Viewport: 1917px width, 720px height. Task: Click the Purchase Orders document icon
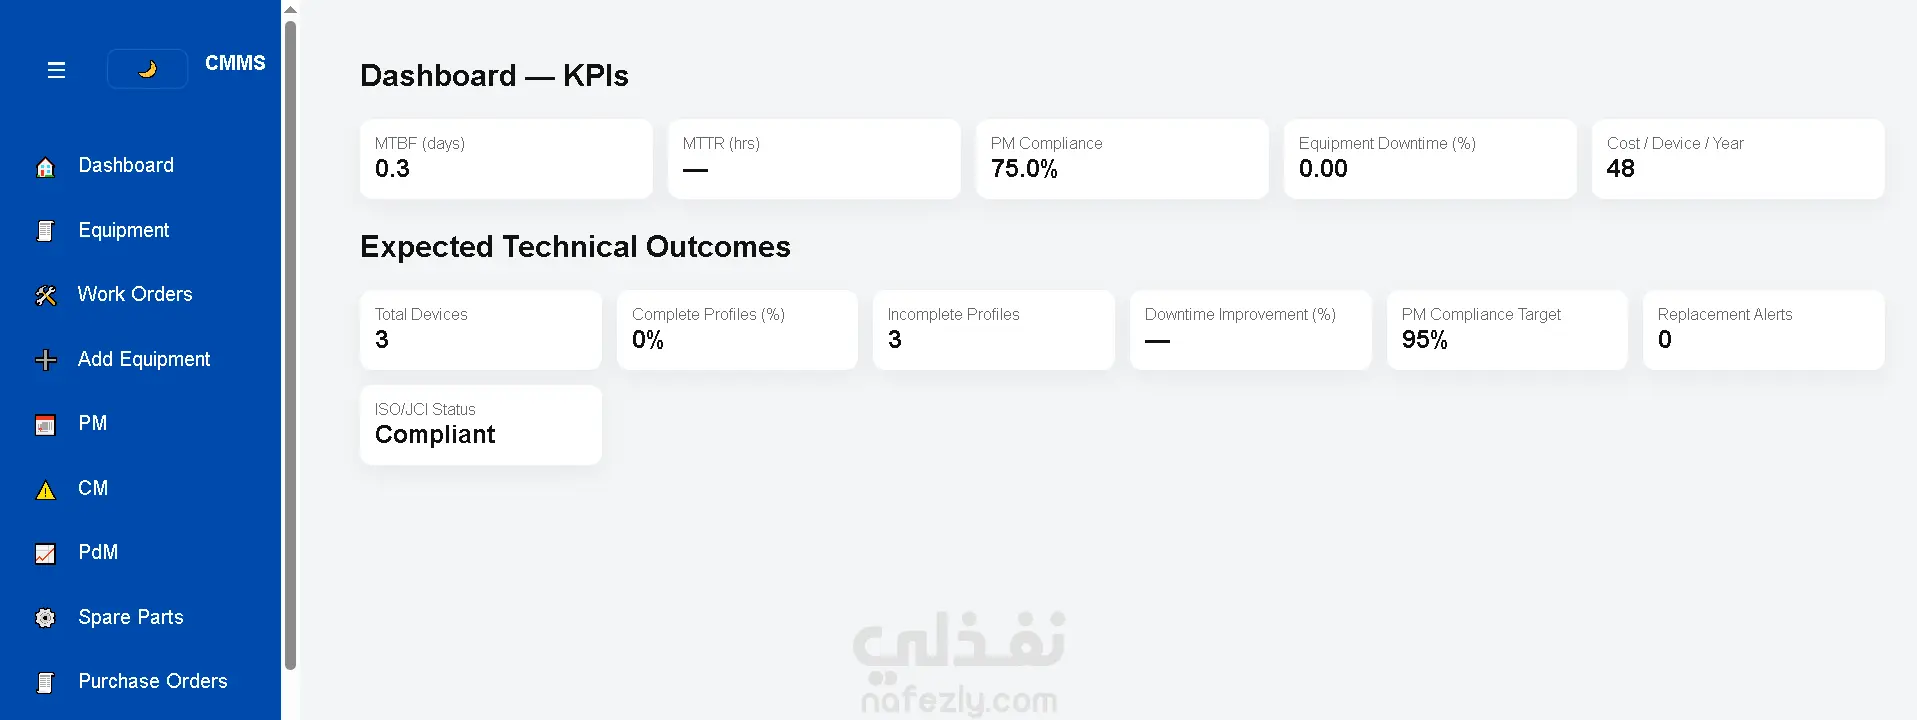45,682
